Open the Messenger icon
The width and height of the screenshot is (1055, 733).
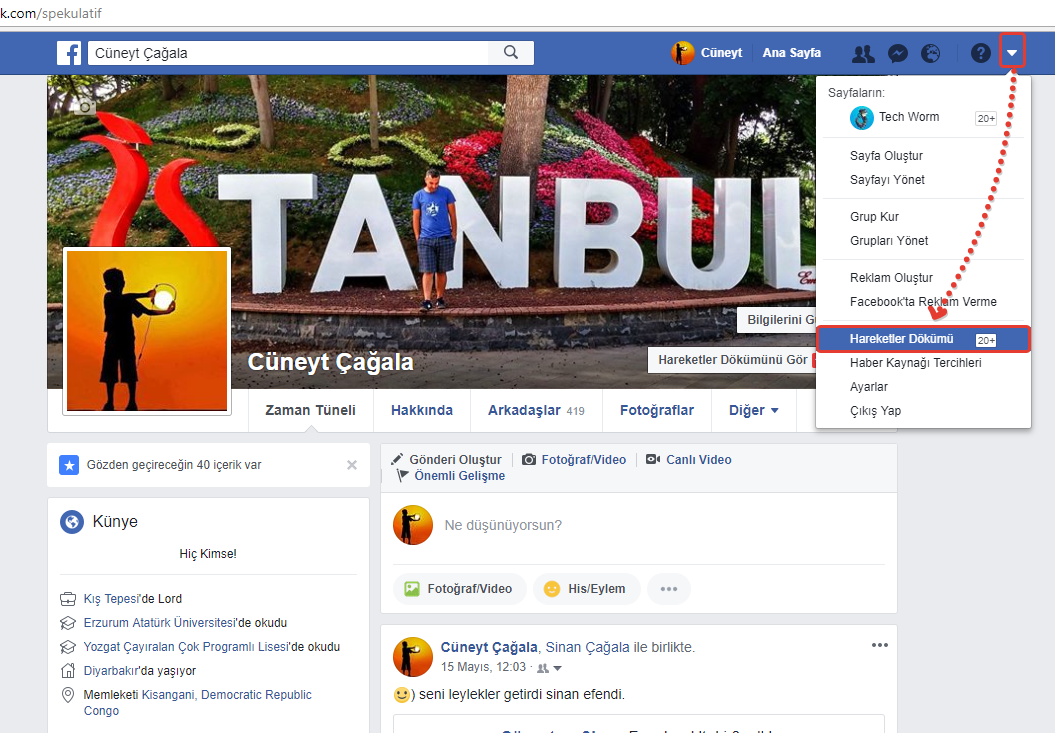click(x=897, y=54)
